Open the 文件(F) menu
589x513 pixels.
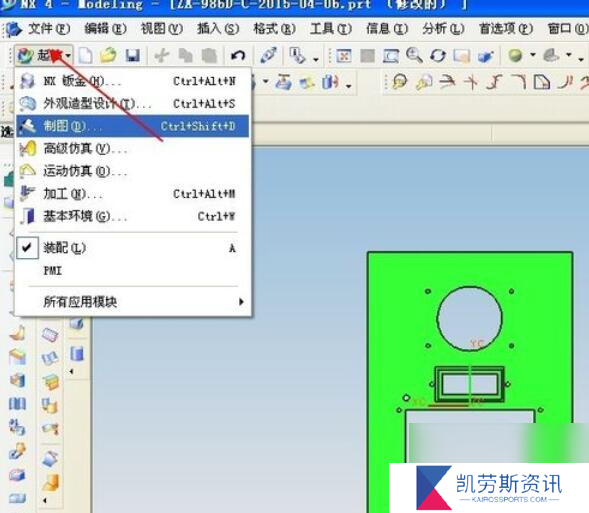click(49, 29)
